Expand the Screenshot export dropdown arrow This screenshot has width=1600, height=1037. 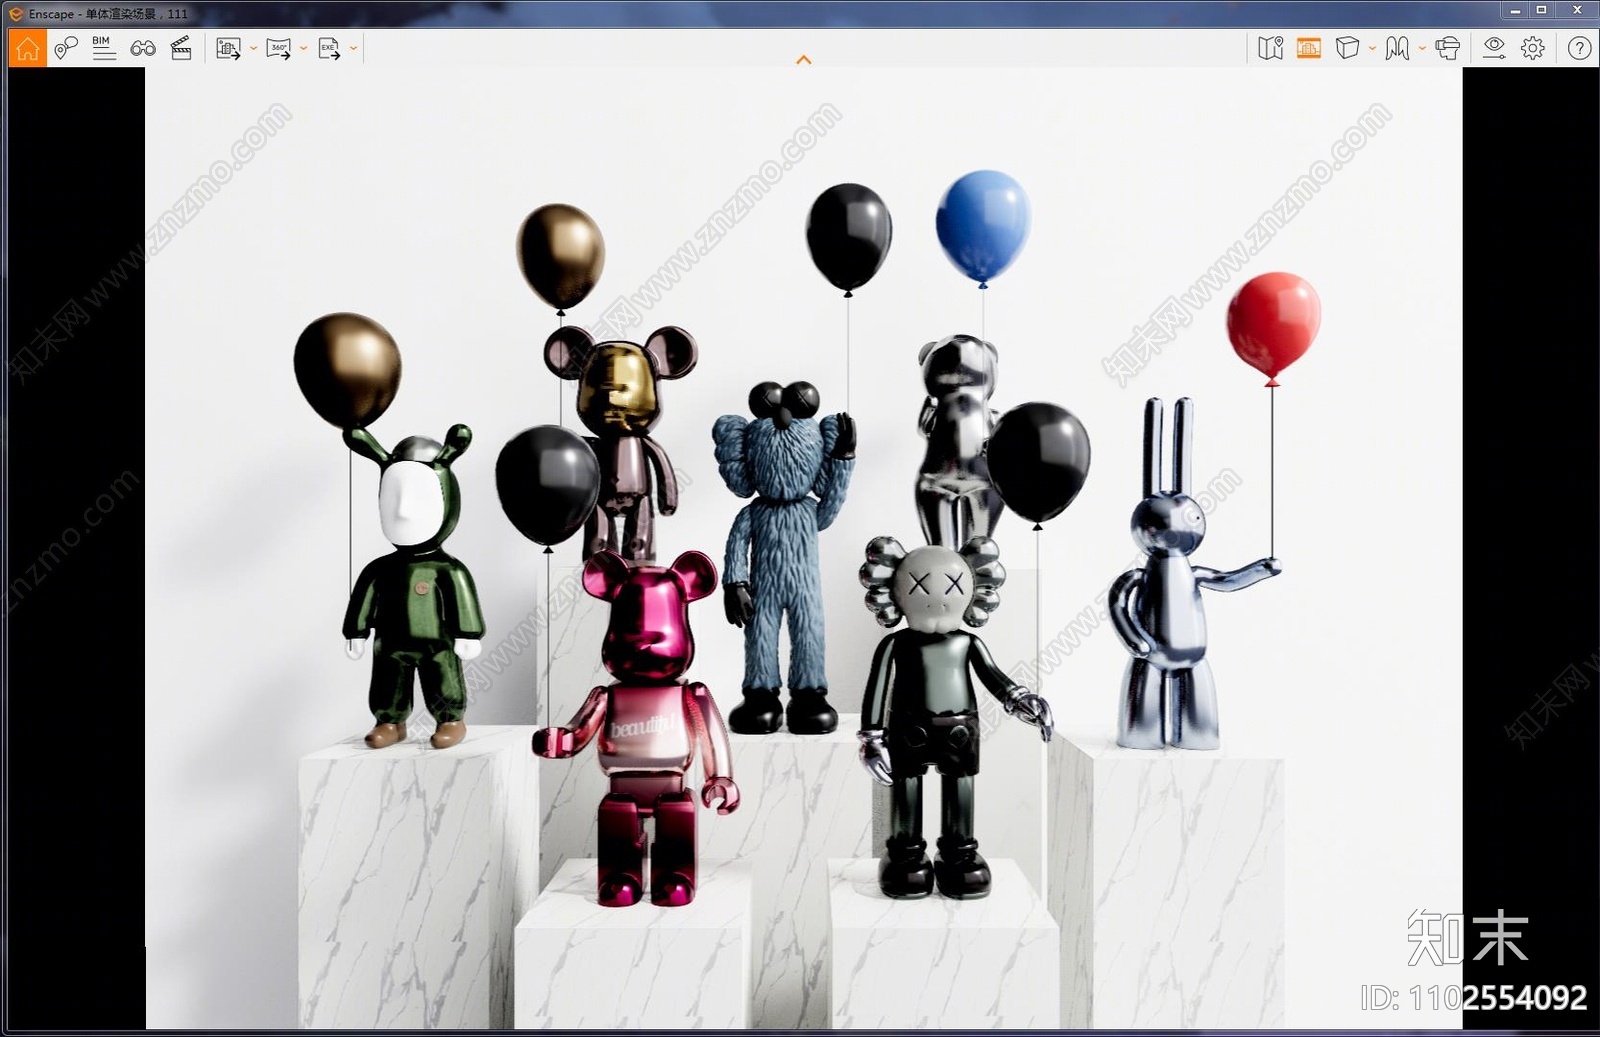[253, 48]
